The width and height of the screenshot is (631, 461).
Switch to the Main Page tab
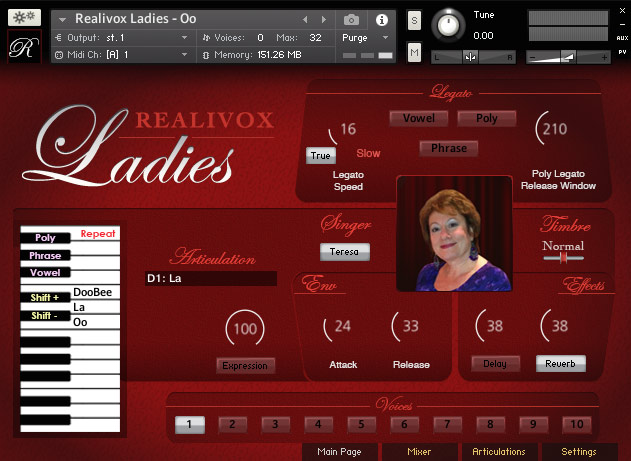339,452
